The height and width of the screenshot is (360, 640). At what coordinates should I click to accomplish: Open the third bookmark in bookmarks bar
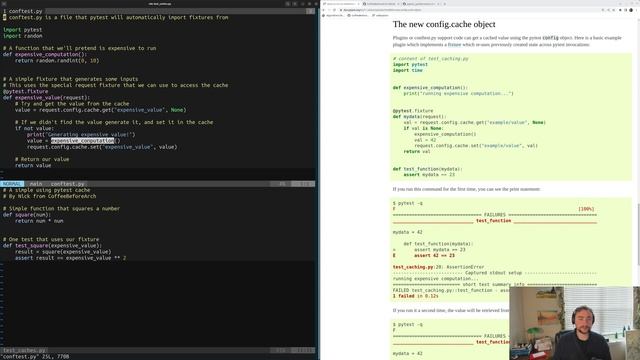380,15
